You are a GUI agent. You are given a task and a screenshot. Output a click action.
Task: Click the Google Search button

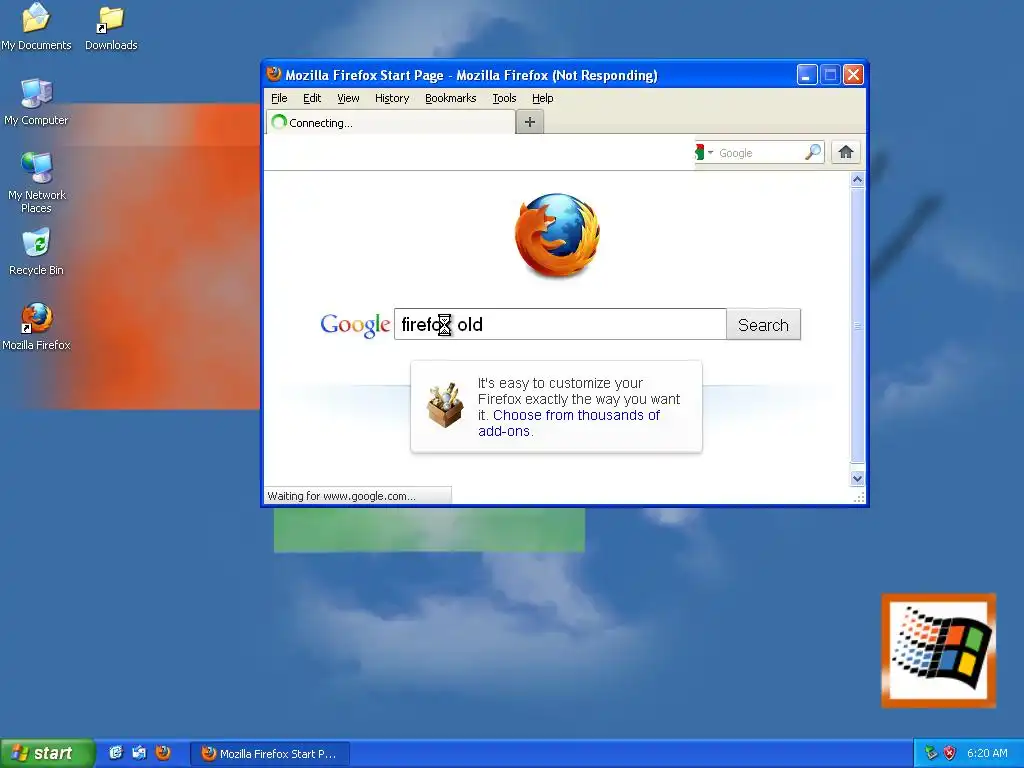click(763, 325)
